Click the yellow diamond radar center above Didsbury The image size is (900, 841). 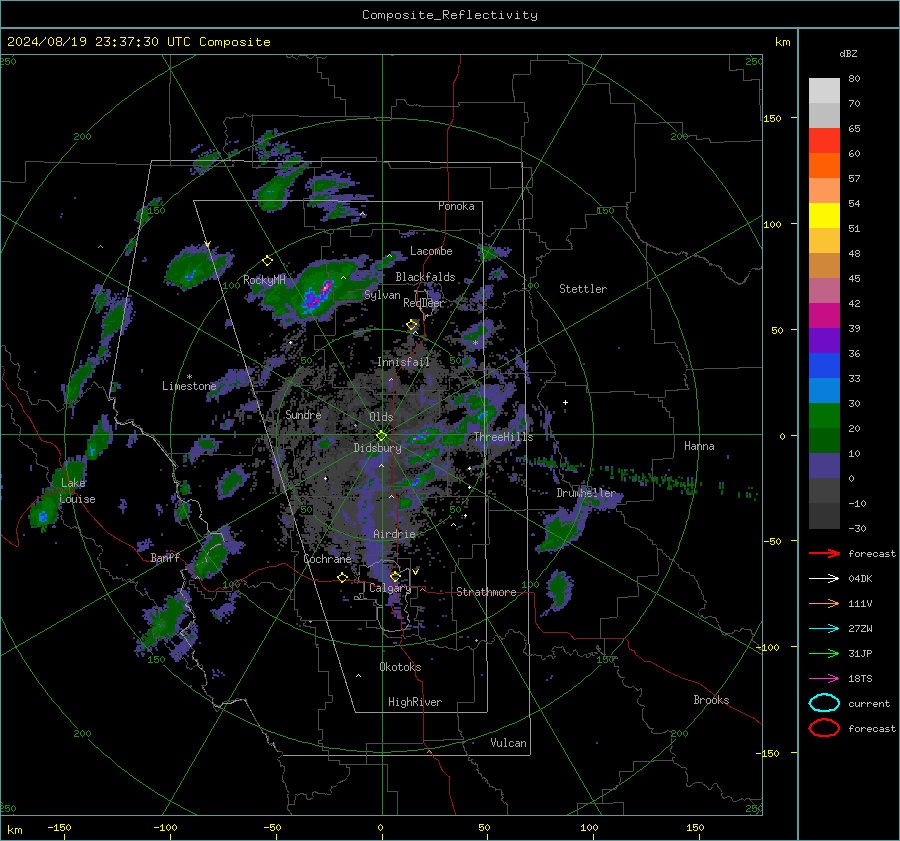381,436
